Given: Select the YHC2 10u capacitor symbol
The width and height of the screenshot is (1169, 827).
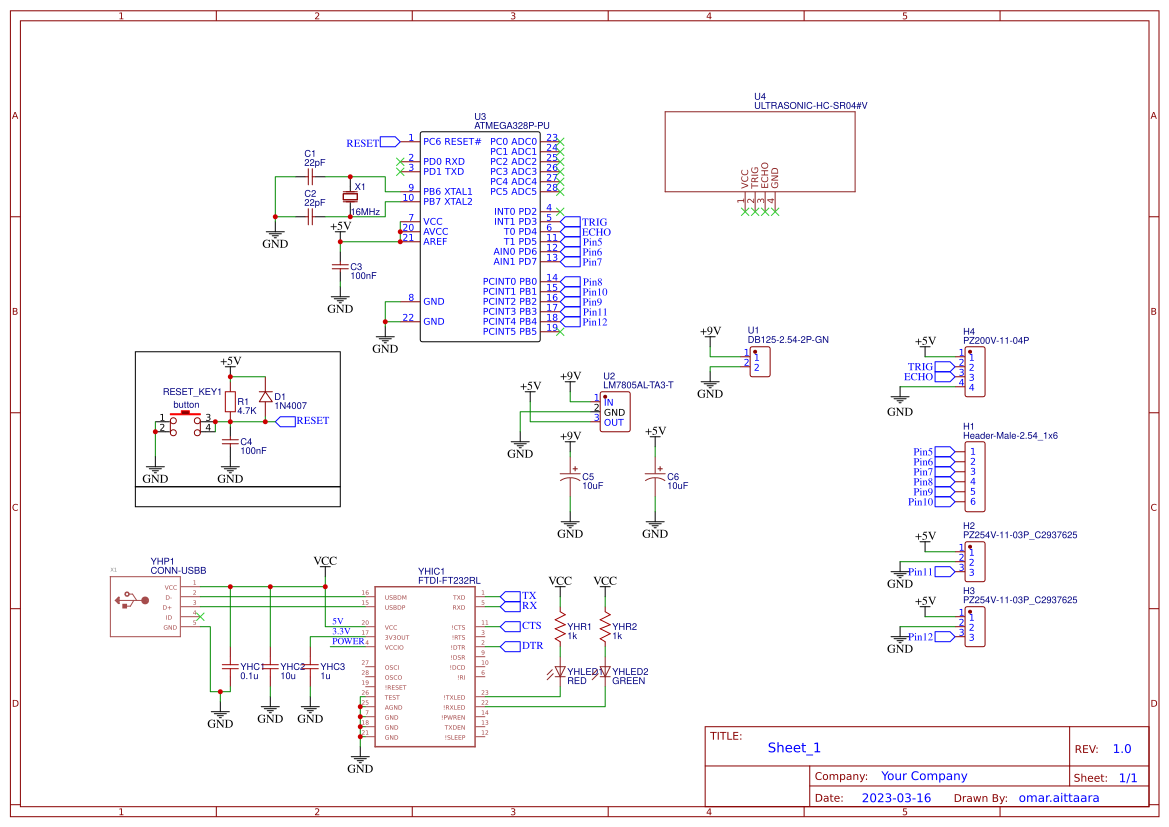Looking at the screenshot, I should pos(270,667).
